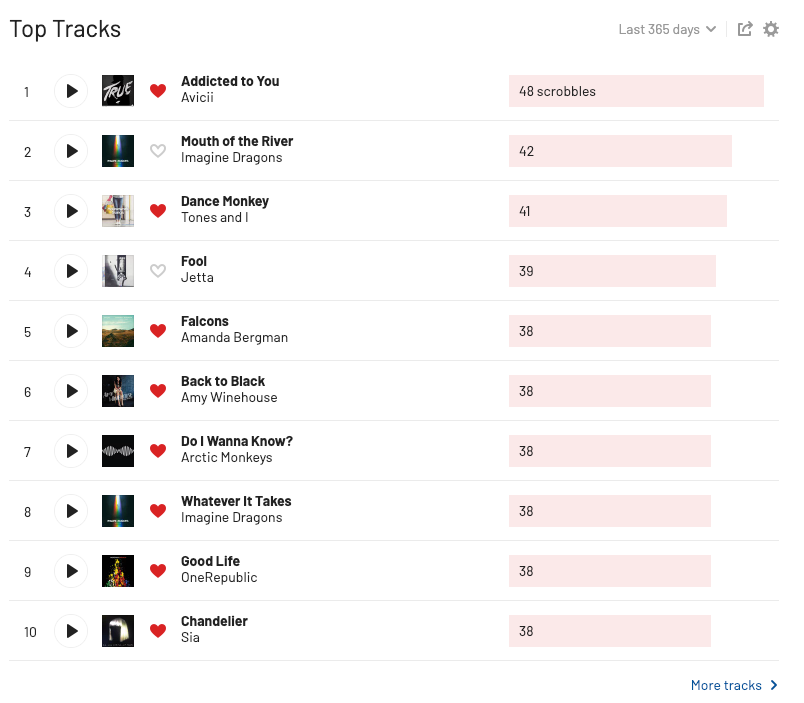Open the Addicted to You album cover
This screenshot has height=703, width=804.
pyautogui.click(x=118, y=91)
